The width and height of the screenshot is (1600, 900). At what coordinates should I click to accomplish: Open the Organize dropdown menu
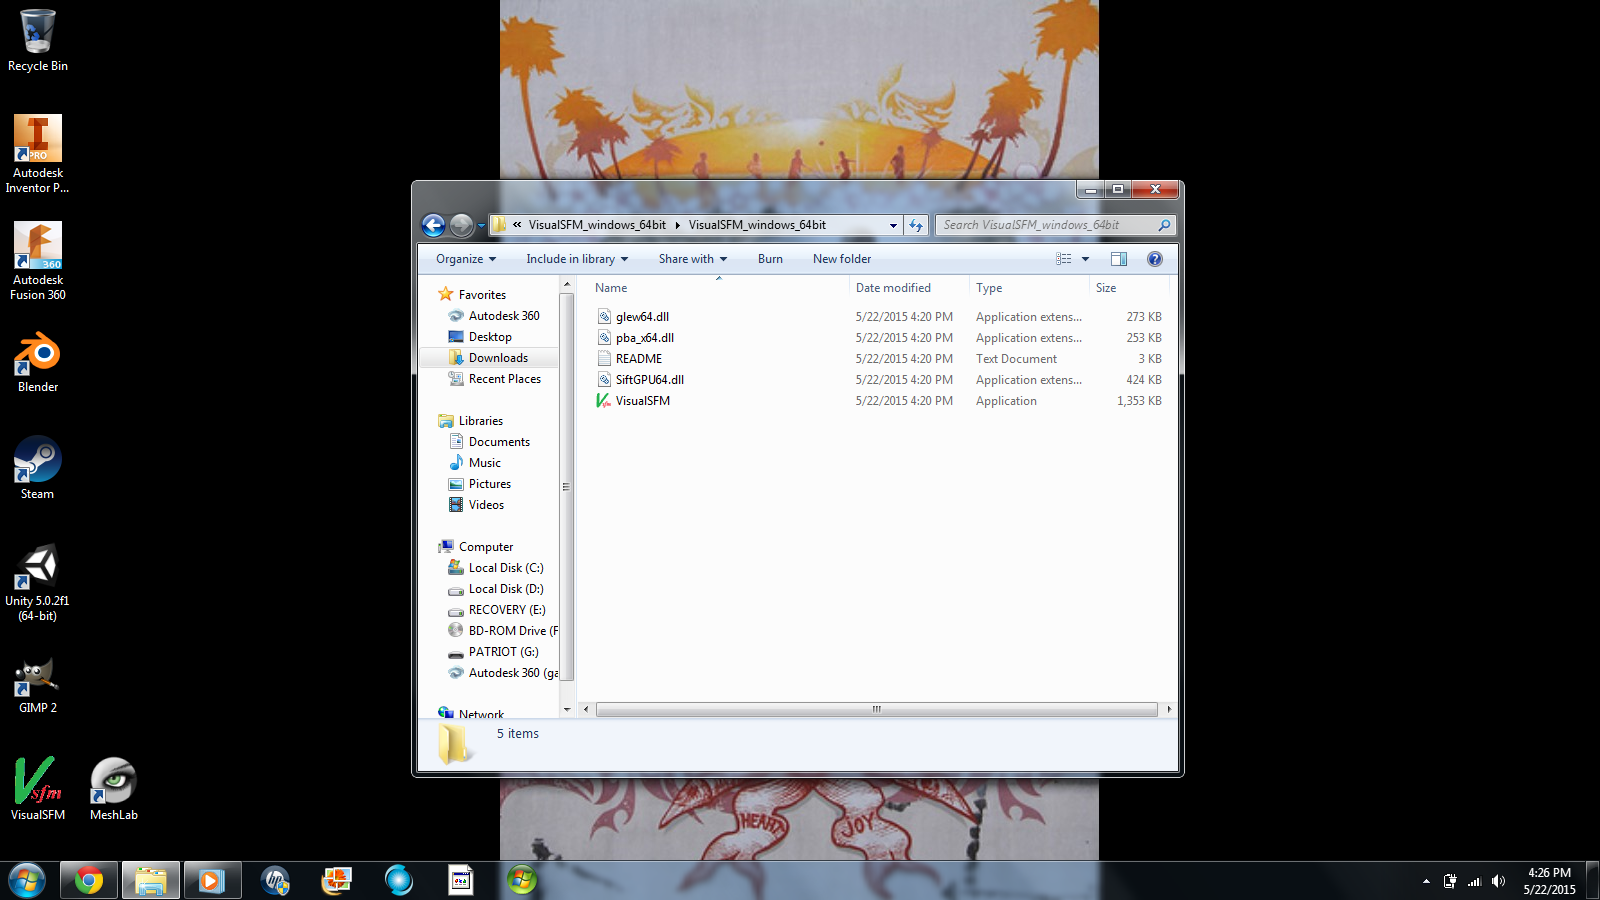tap(466, 259)
